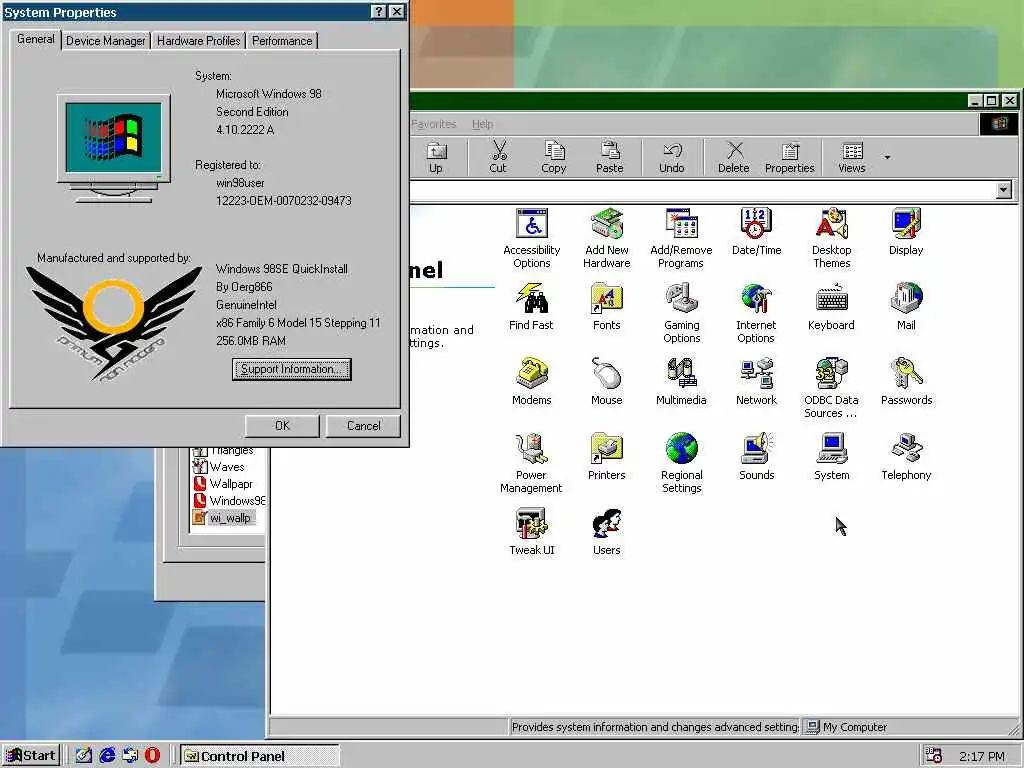Open the Date/Time applet
The image size is (1024, 768).
756,232
